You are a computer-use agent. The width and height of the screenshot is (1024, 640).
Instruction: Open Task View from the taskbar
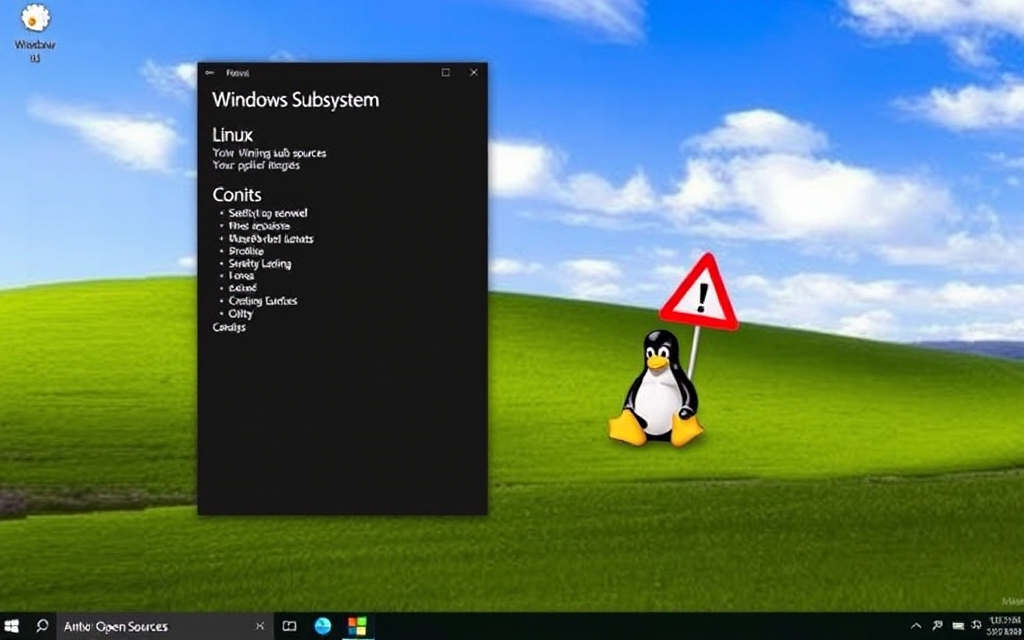click(x=289, y=626)
